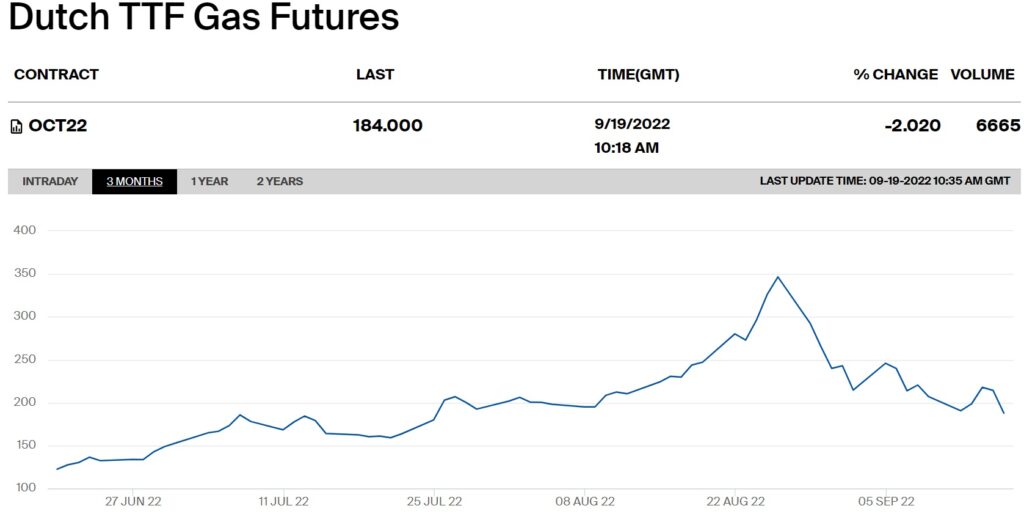Show the 1 Year chart range
The image size is (1024, 514).
[x=210, y=182]
